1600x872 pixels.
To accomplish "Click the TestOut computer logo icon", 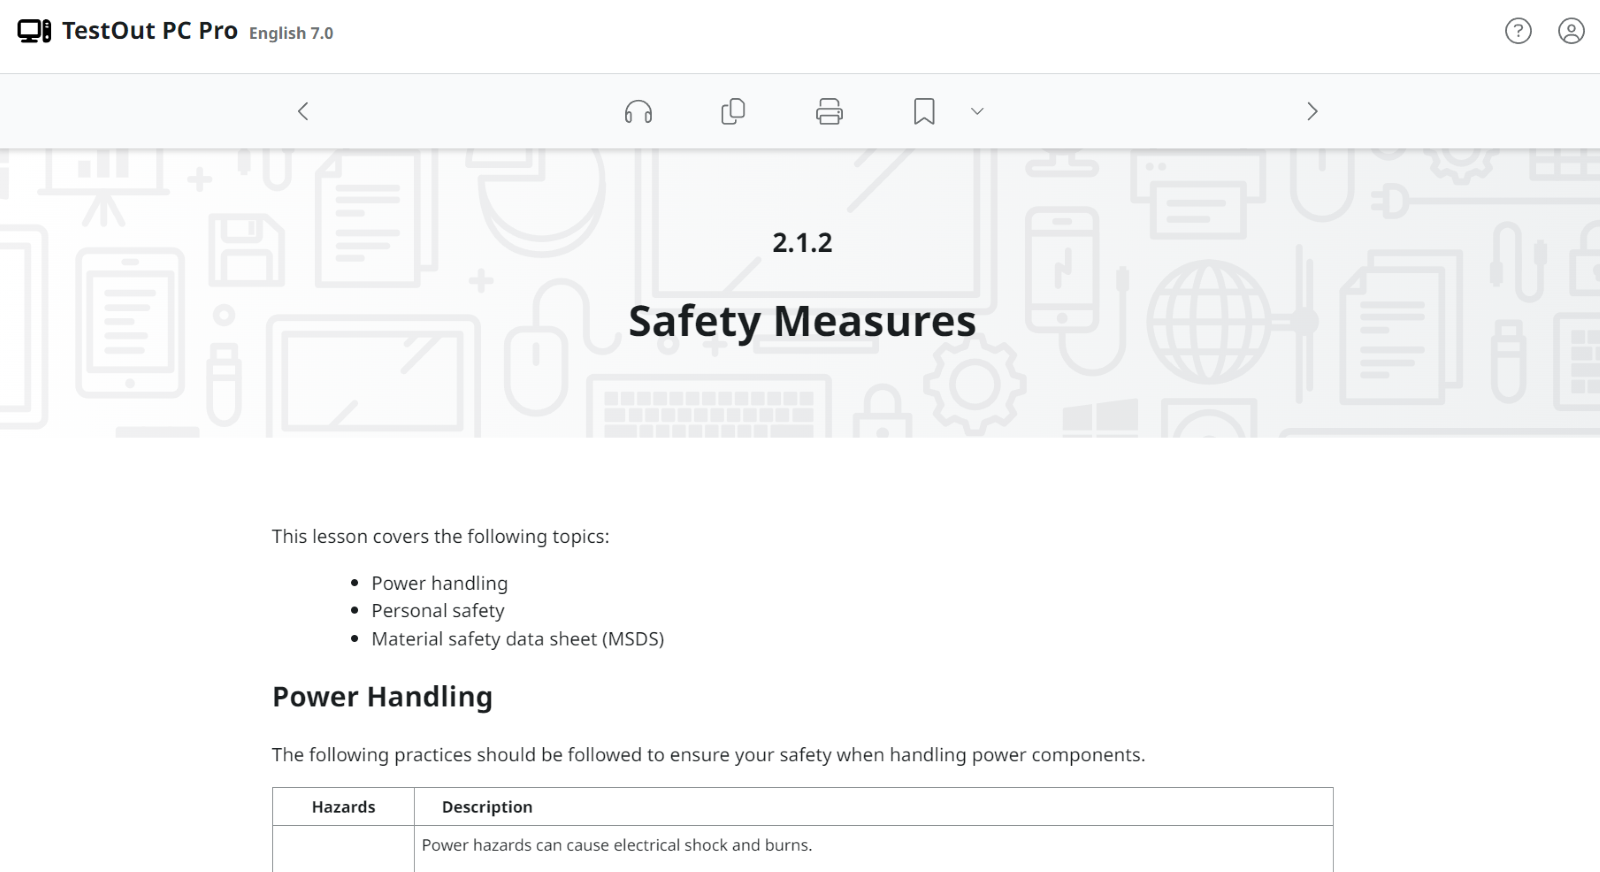I will (34, 32).
